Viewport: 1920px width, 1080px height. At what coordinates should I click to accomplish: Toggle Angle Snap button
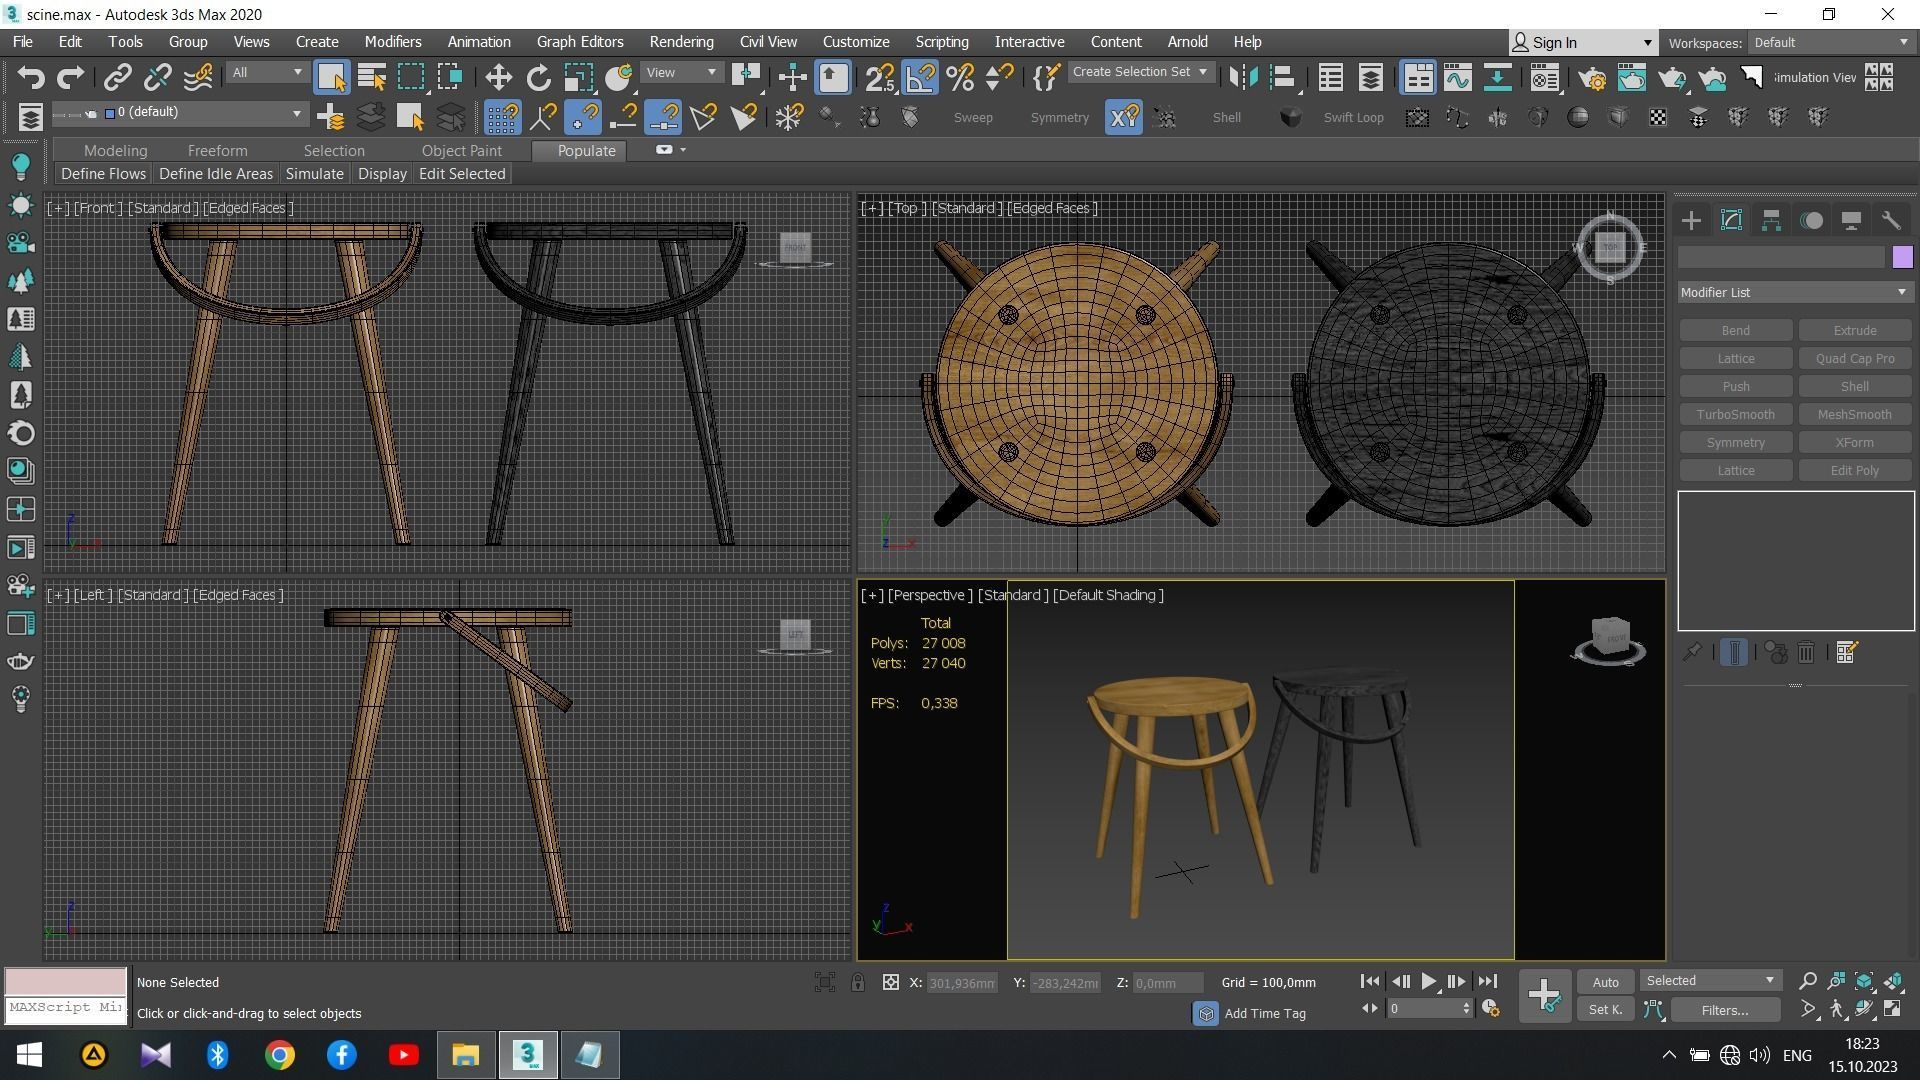coord(920,77)
